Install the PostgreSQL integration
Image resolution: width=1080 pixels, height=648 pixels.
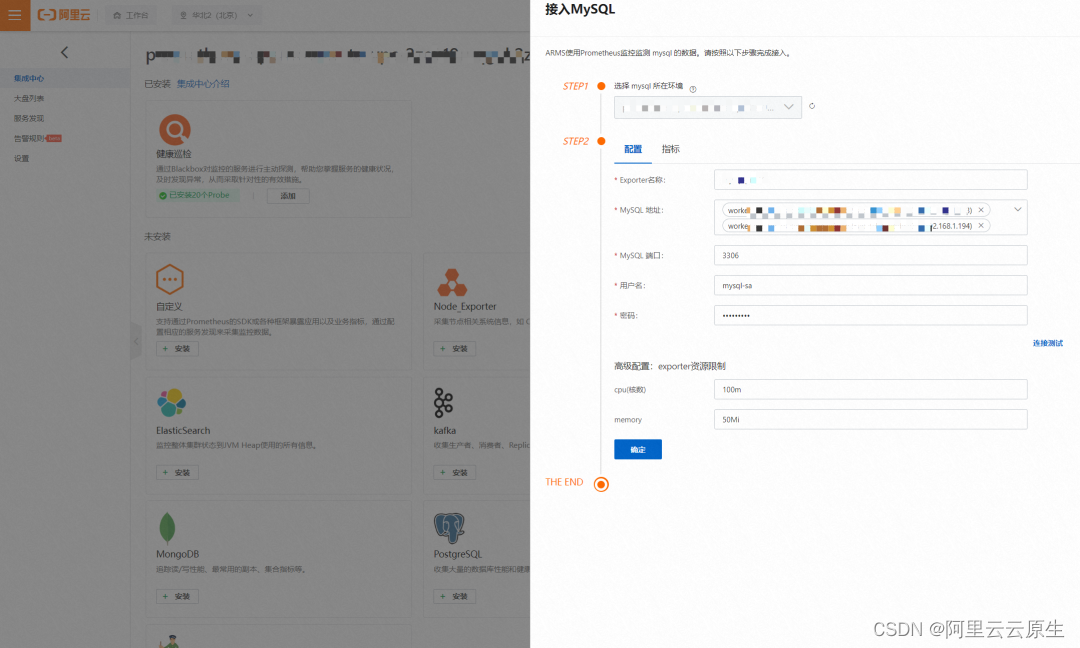tap(455, 596)
